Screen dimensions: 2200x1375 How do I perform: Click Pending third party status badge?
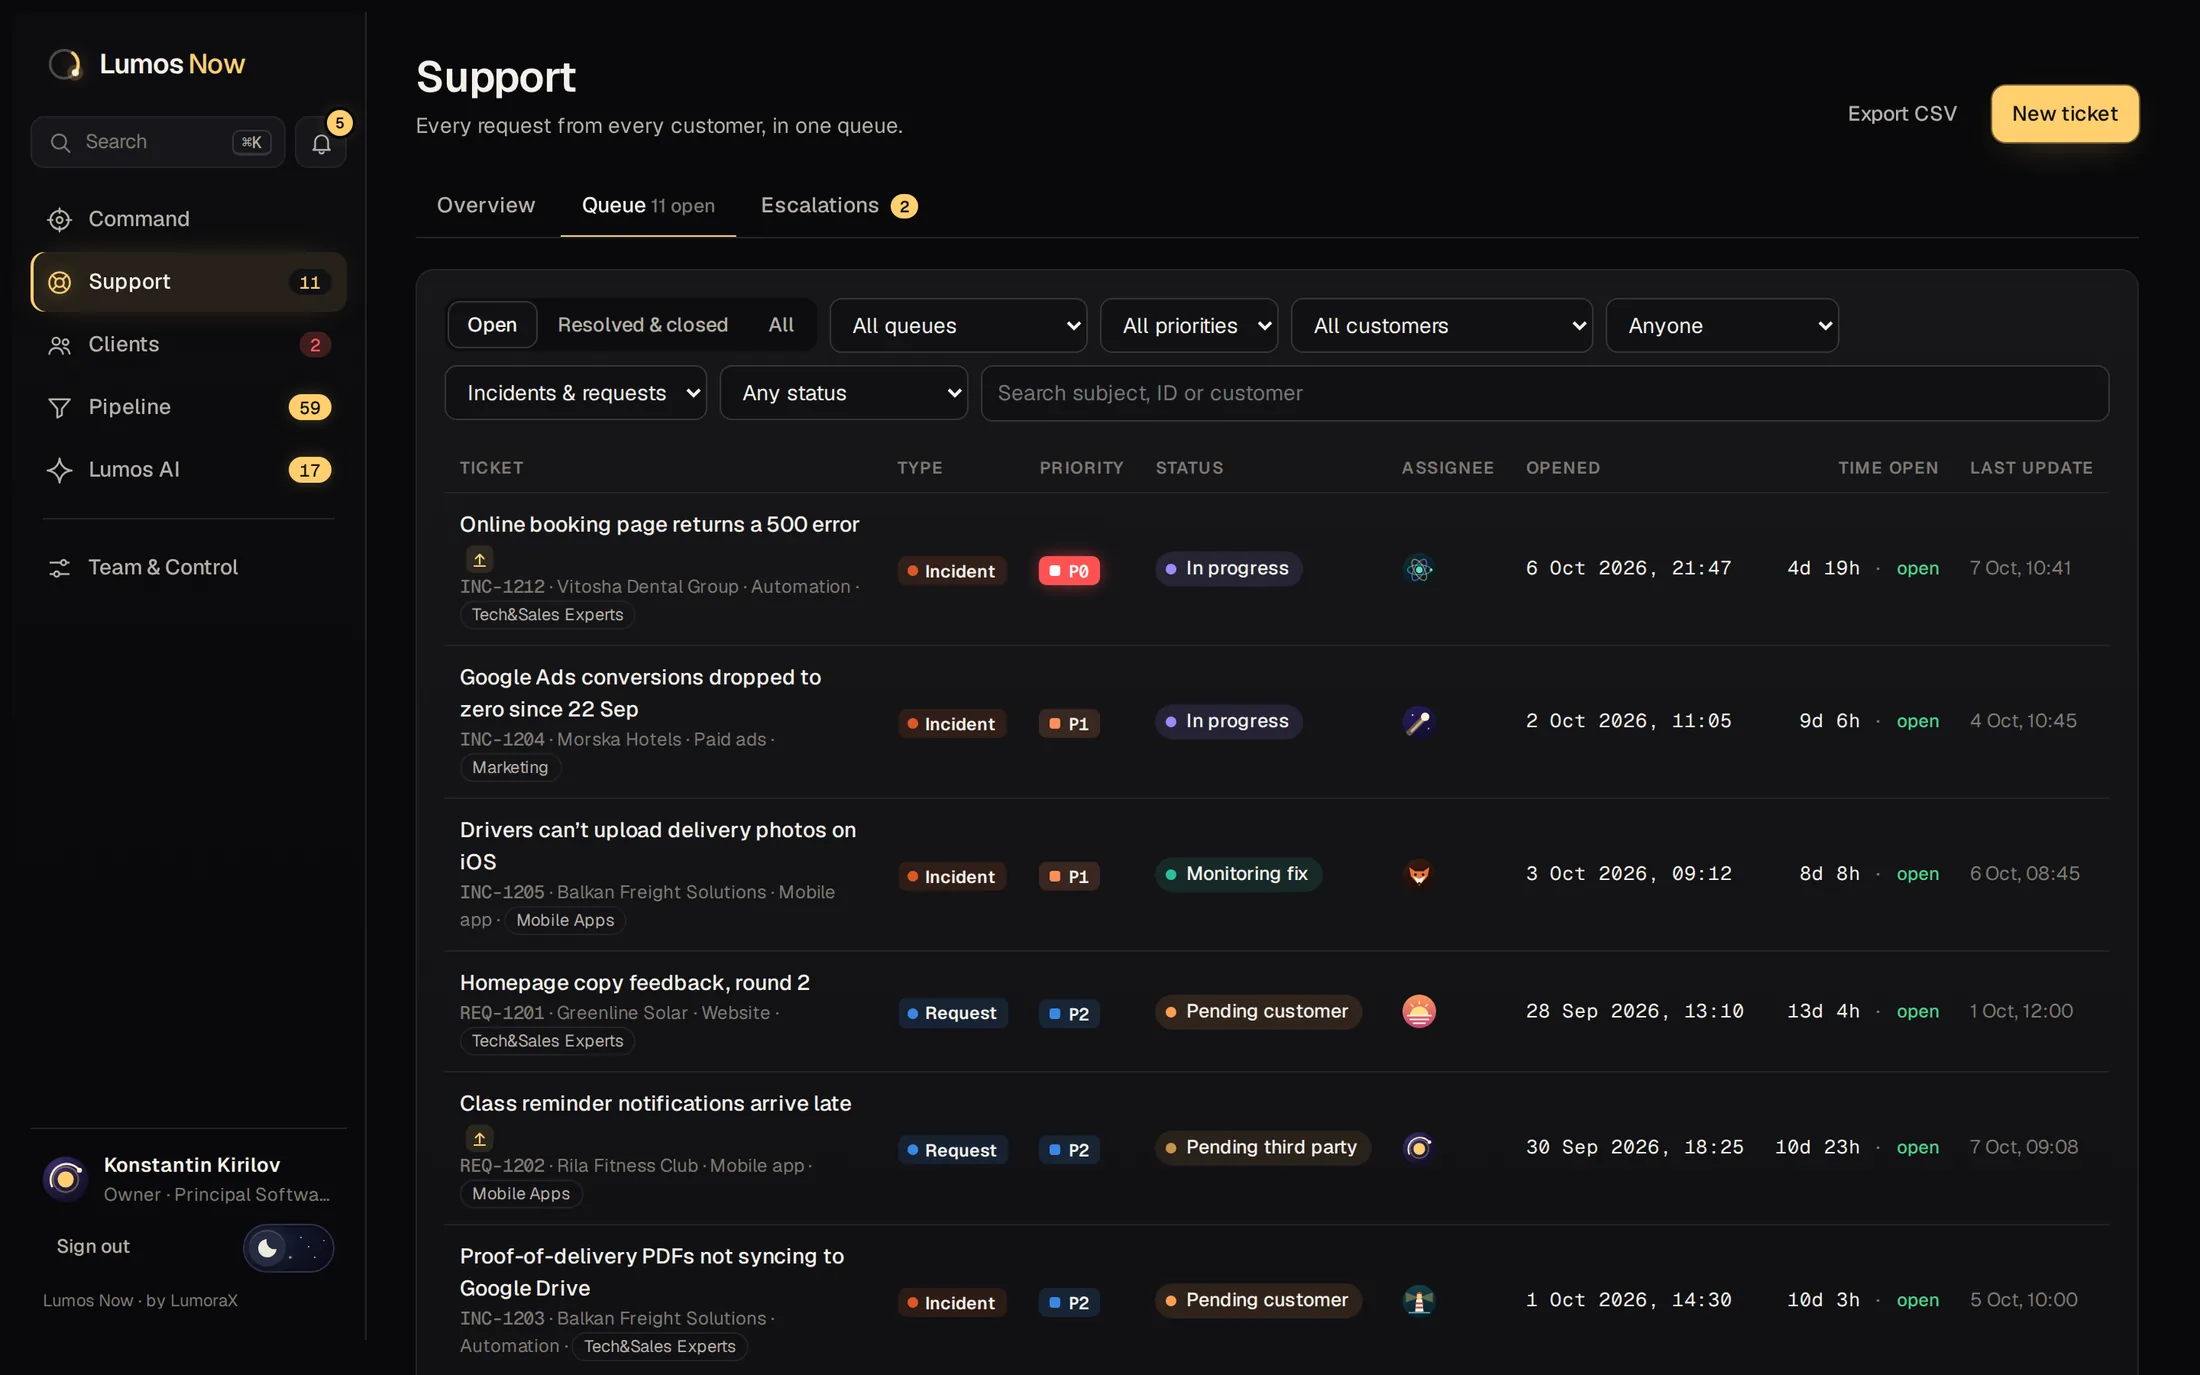1262,1147
